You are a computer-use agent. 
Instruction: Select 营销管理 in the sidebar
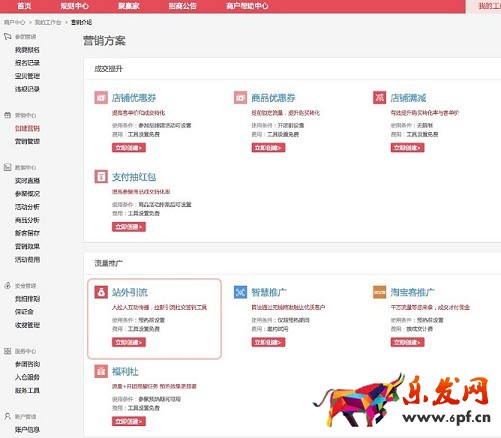pyautogui.click(x=27, y=141)
